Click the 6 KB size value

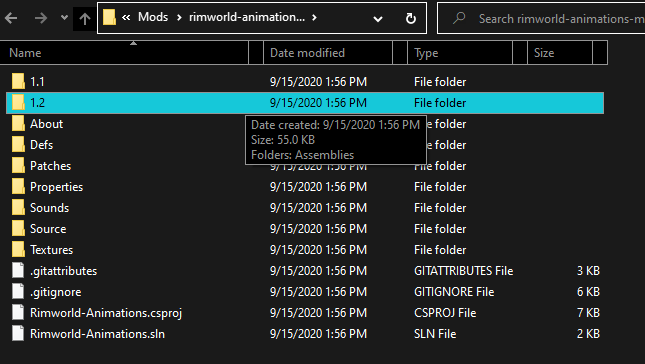coord(588,292)
